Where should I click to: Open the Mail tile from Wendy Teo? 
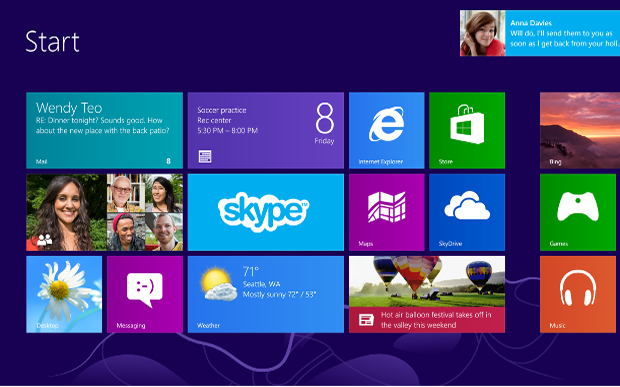(x=104, y=130)
